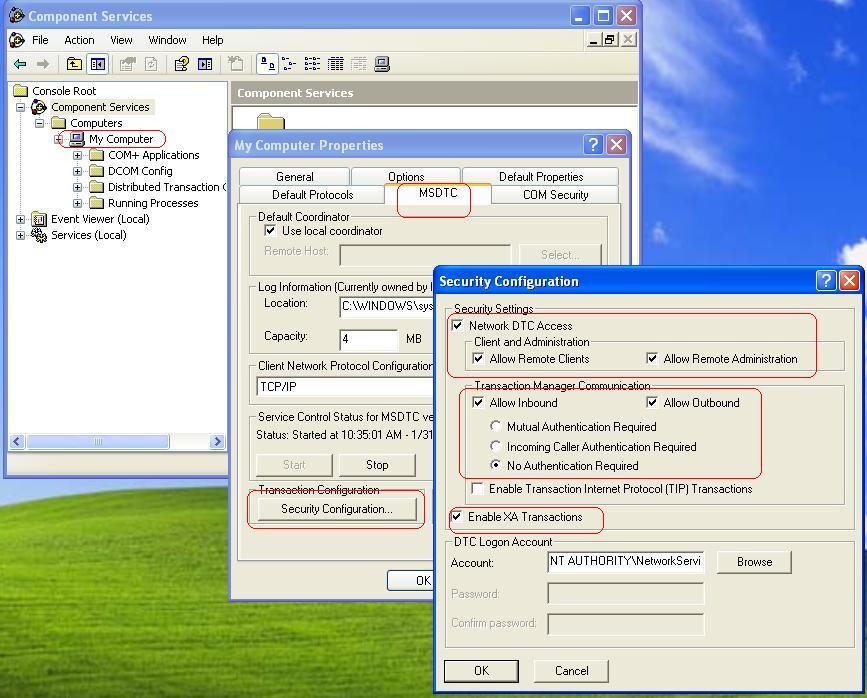The image size is (867, 698).
Task: Toggle the Show/Hide Action Pane toolbar icon
Action: coord(205,64)
